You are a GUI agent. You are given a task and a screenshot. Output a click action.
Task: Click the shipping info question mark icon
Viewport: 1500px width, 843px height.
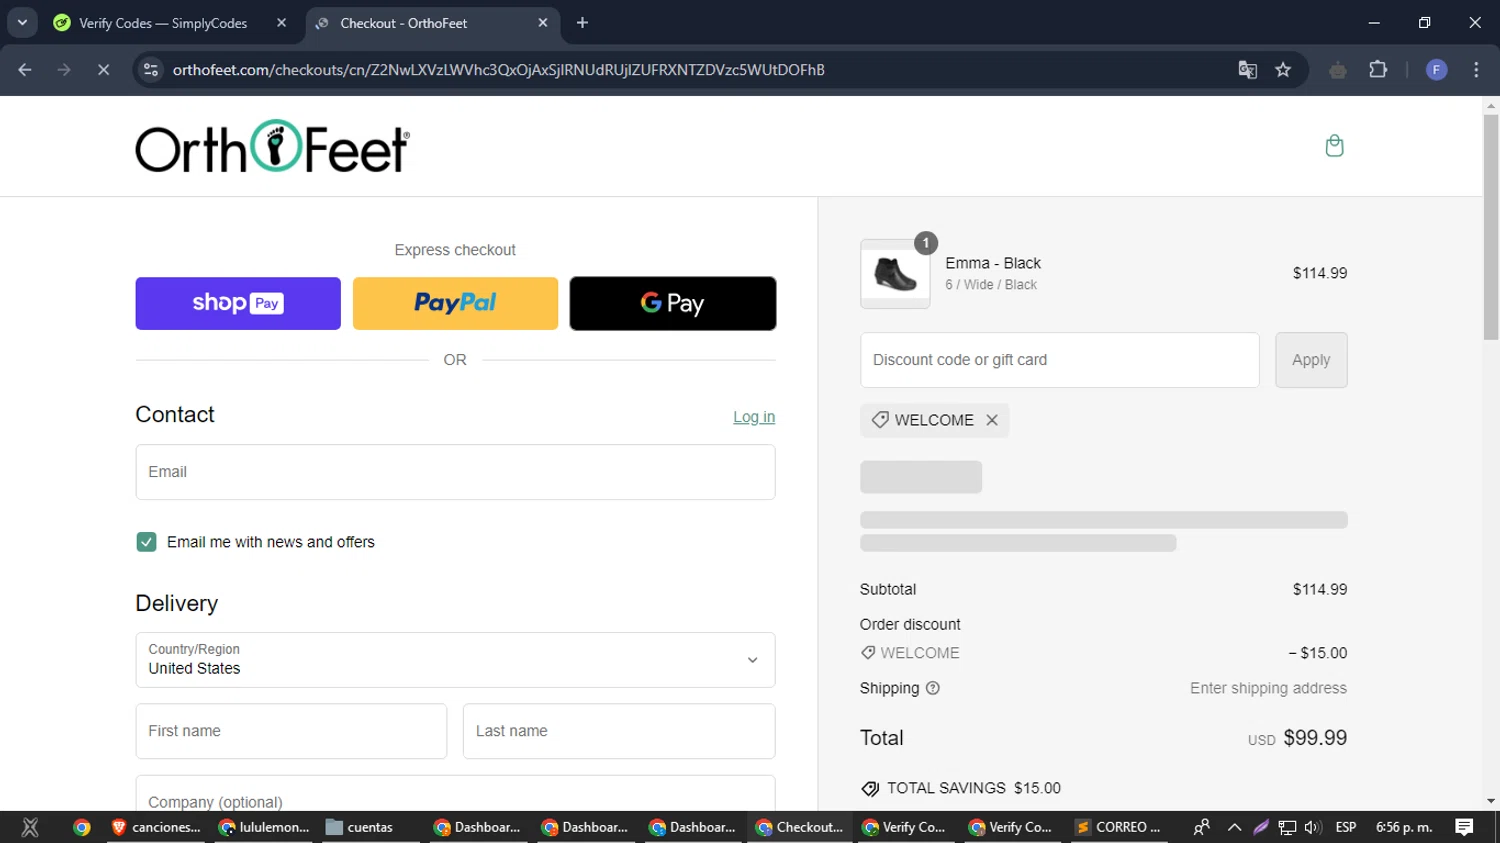click(x=933, y=688)
